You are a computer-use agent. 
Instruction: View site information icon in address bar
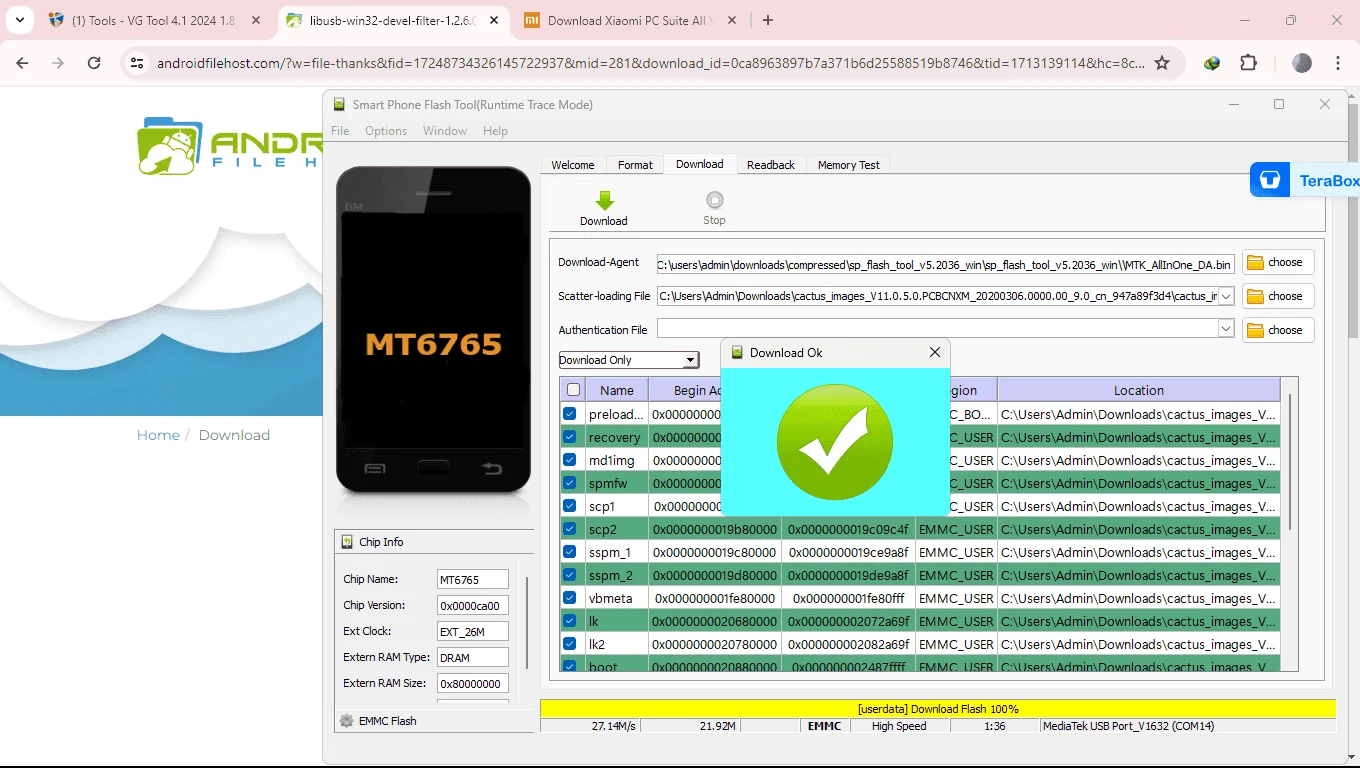pos(137,63)
